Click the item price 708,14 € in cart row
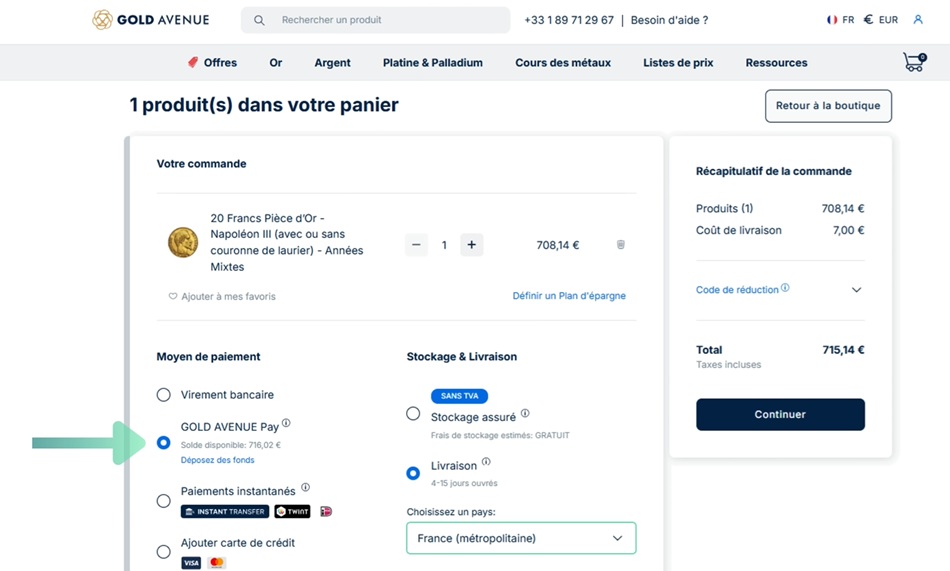This screenshot has height=571, width=950. click(557, 245)
